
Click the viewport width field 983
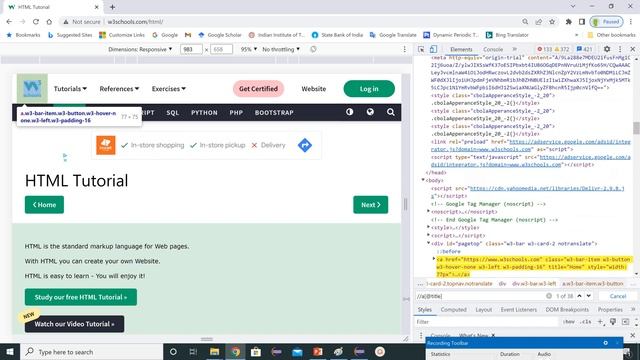click(191, 49)
